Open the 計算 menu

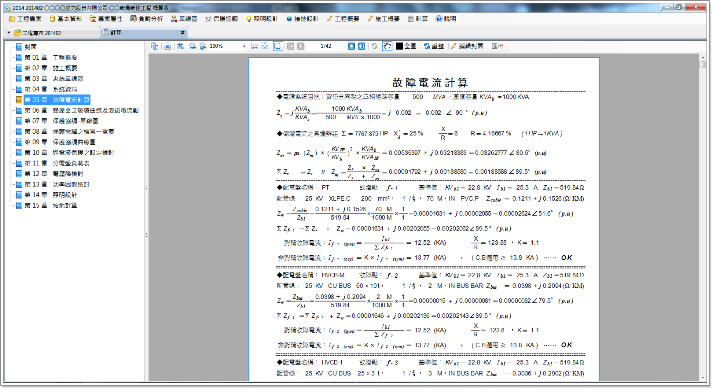[x=418, y=19]
